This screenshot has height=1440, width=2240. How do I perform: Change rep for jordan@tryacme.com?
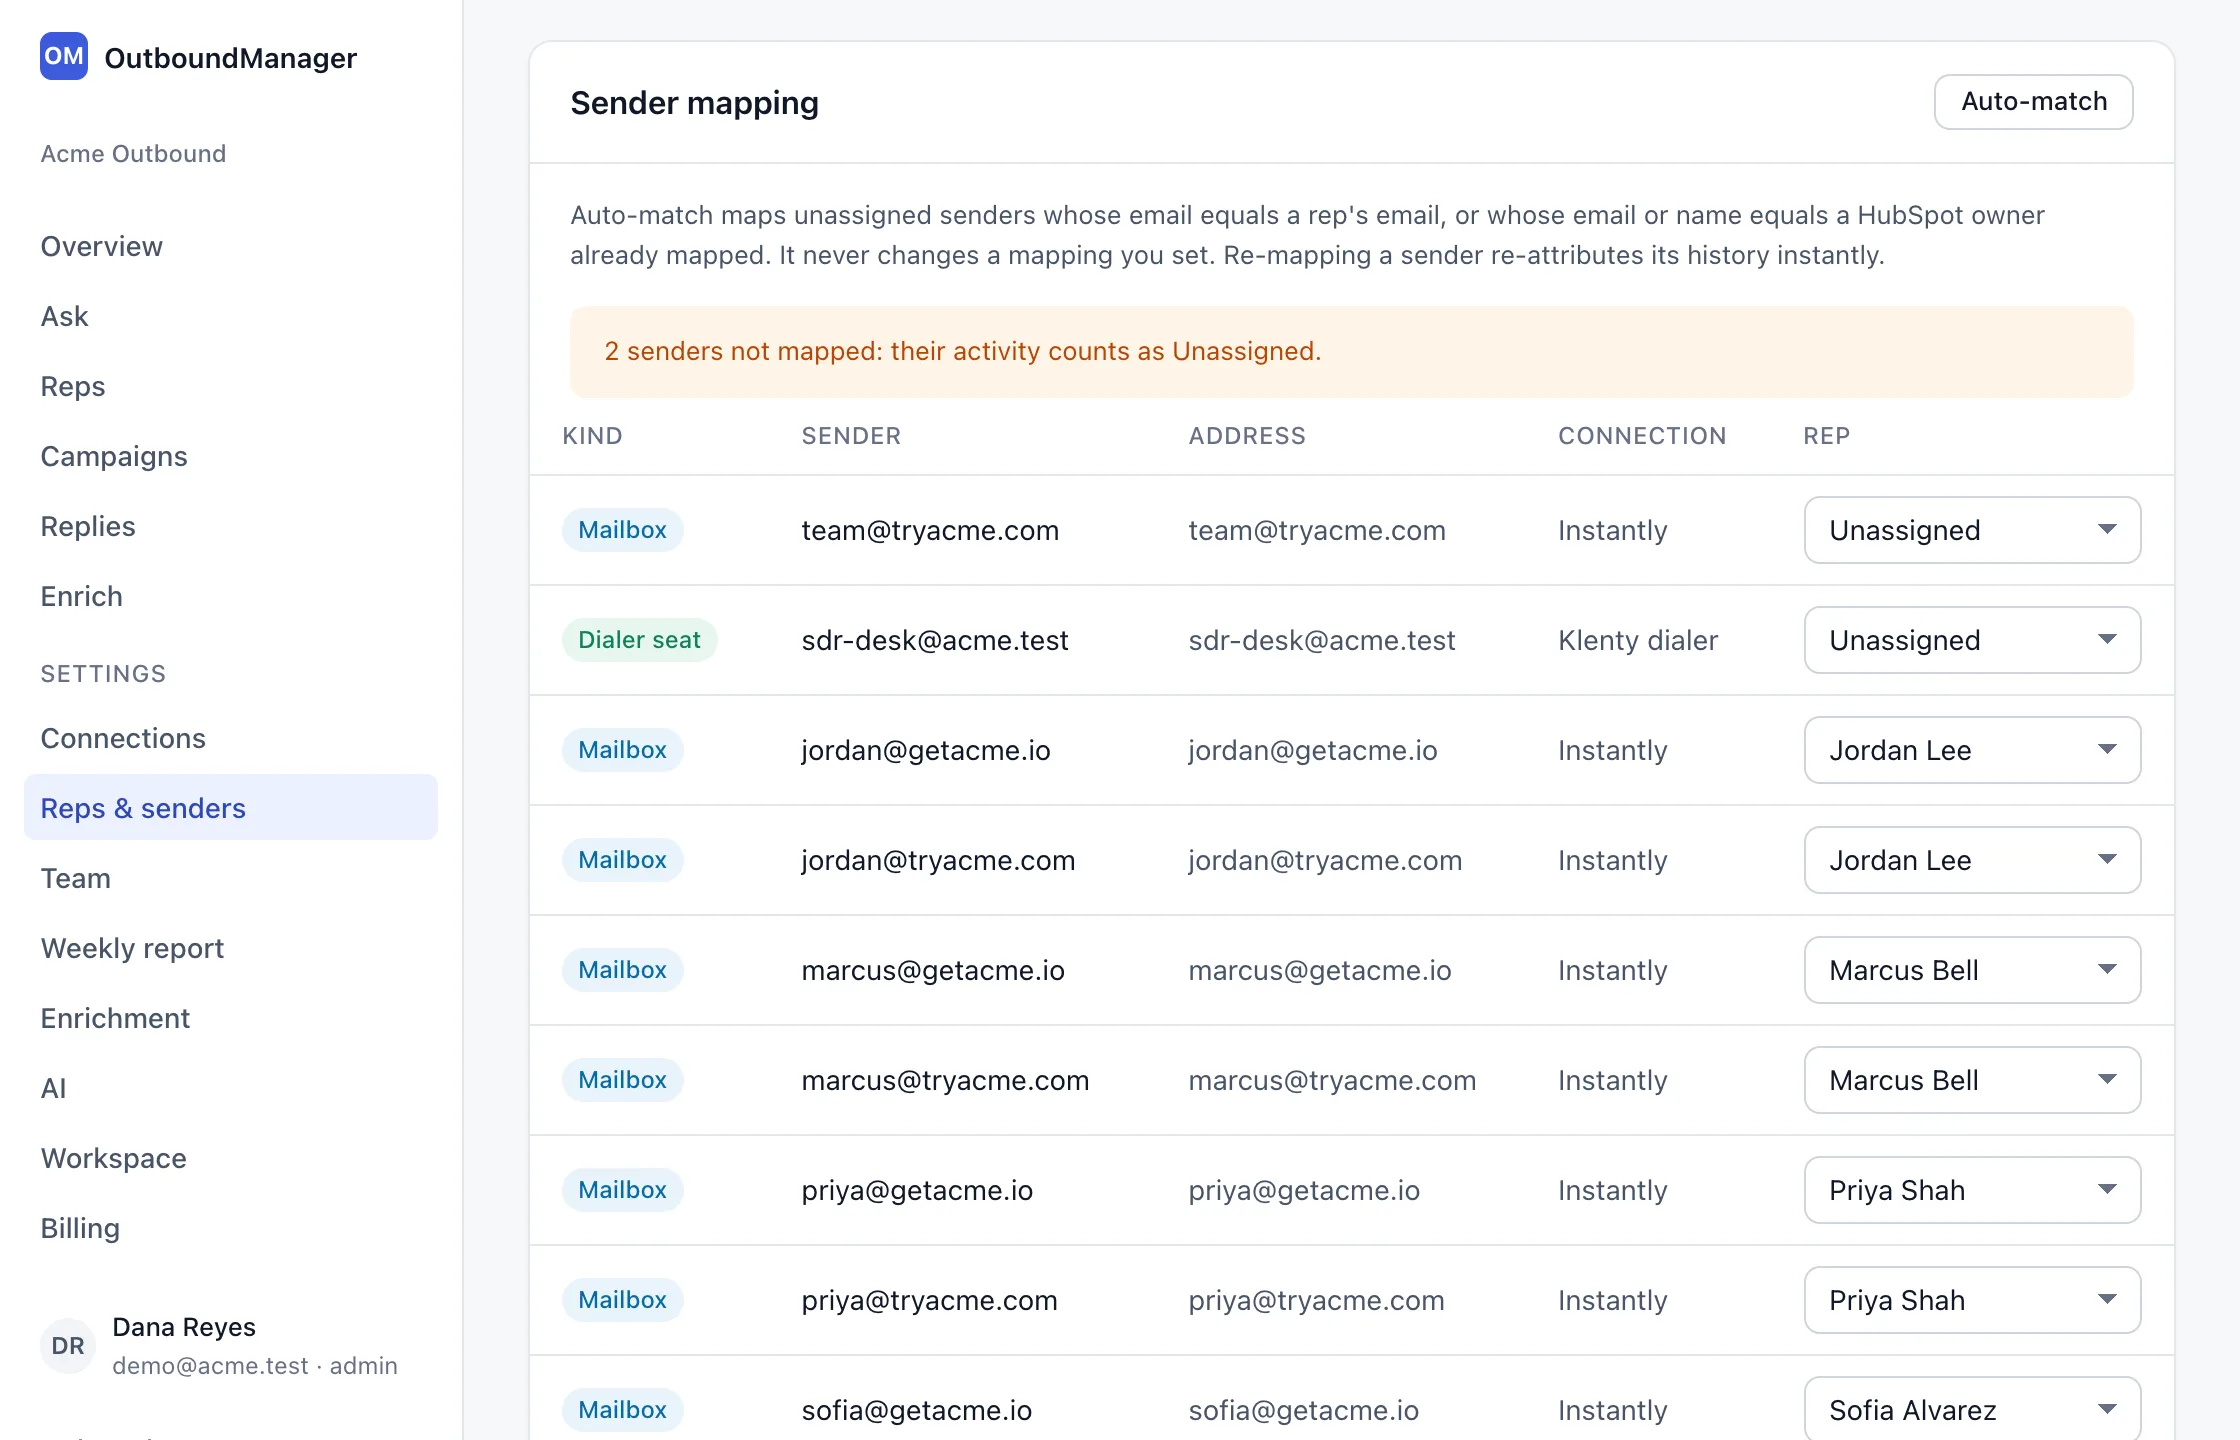click(1972, 860)
